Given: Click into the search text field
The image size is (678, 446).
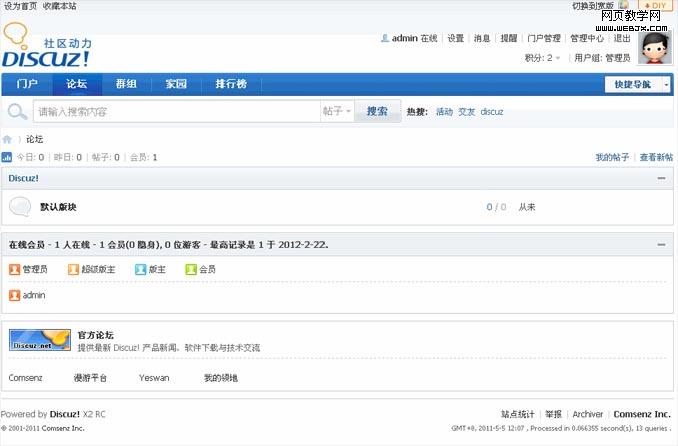Looking at the screenshot, I should point(175,111).
